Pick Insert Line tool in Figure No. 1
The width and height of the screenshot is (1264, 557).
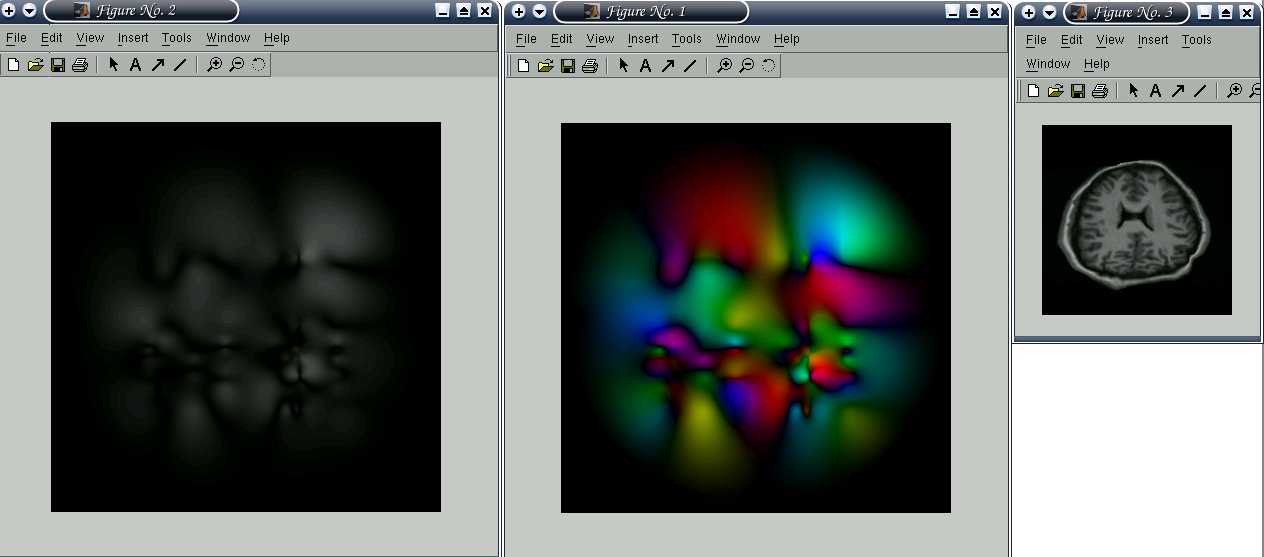[x=690, y=66]
